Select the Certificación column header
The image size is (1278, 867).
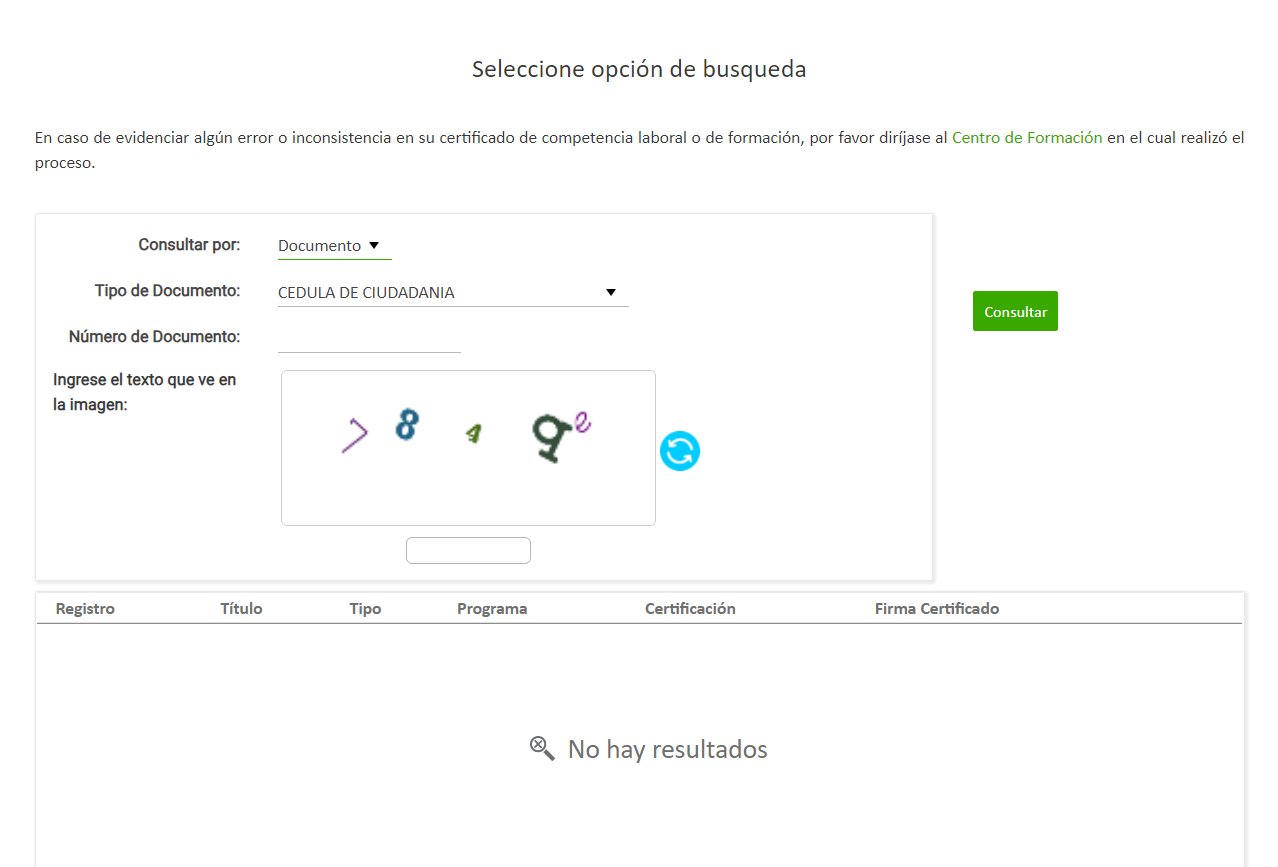(x=690, y=609)
